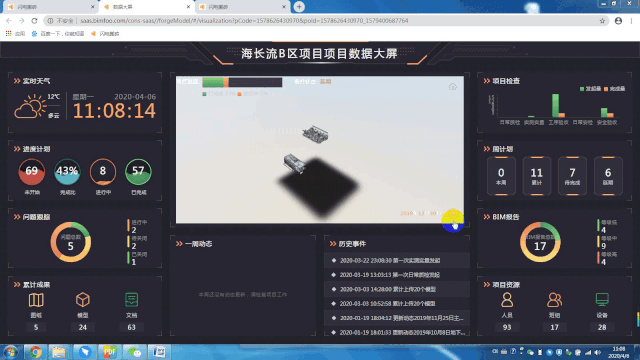
Task: Click the team group icon under 项目资源
Action: (x=554, y=300)
